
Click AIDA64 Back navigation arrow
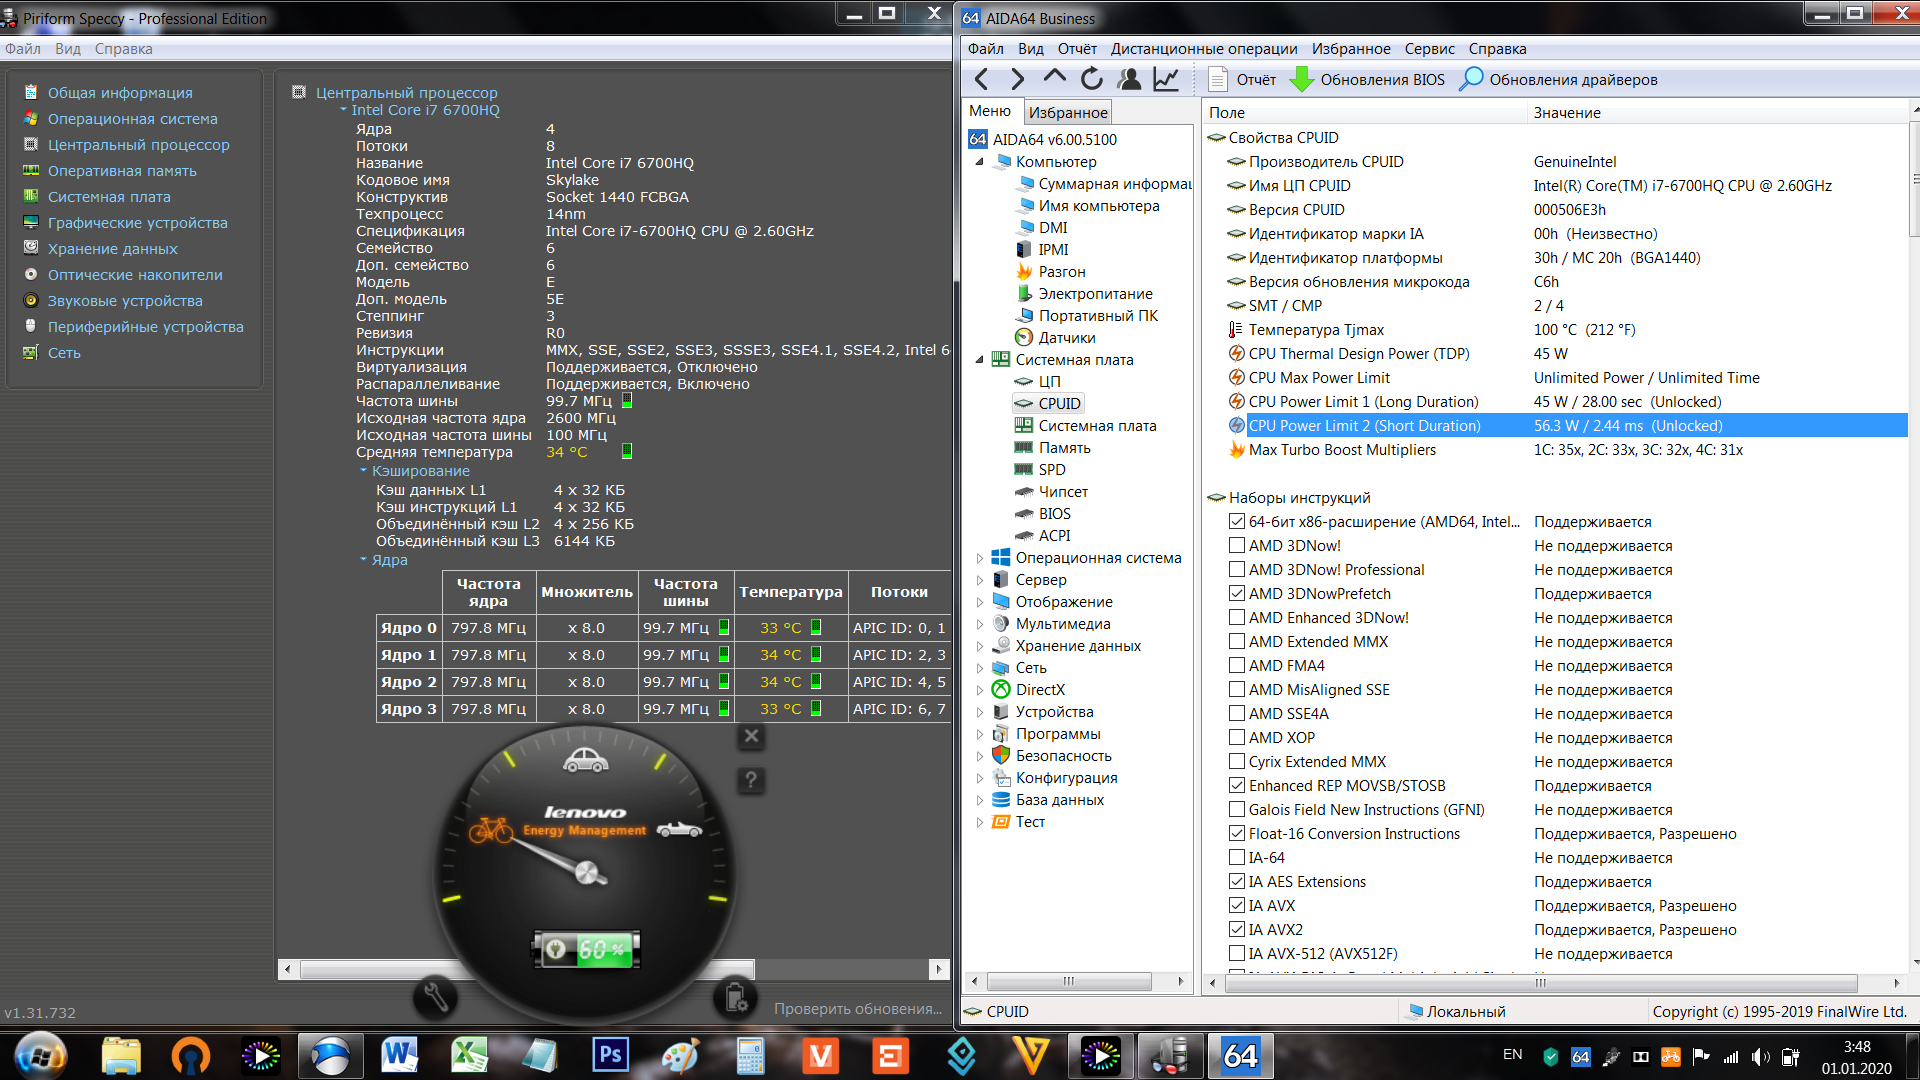[x=981, y=79]
